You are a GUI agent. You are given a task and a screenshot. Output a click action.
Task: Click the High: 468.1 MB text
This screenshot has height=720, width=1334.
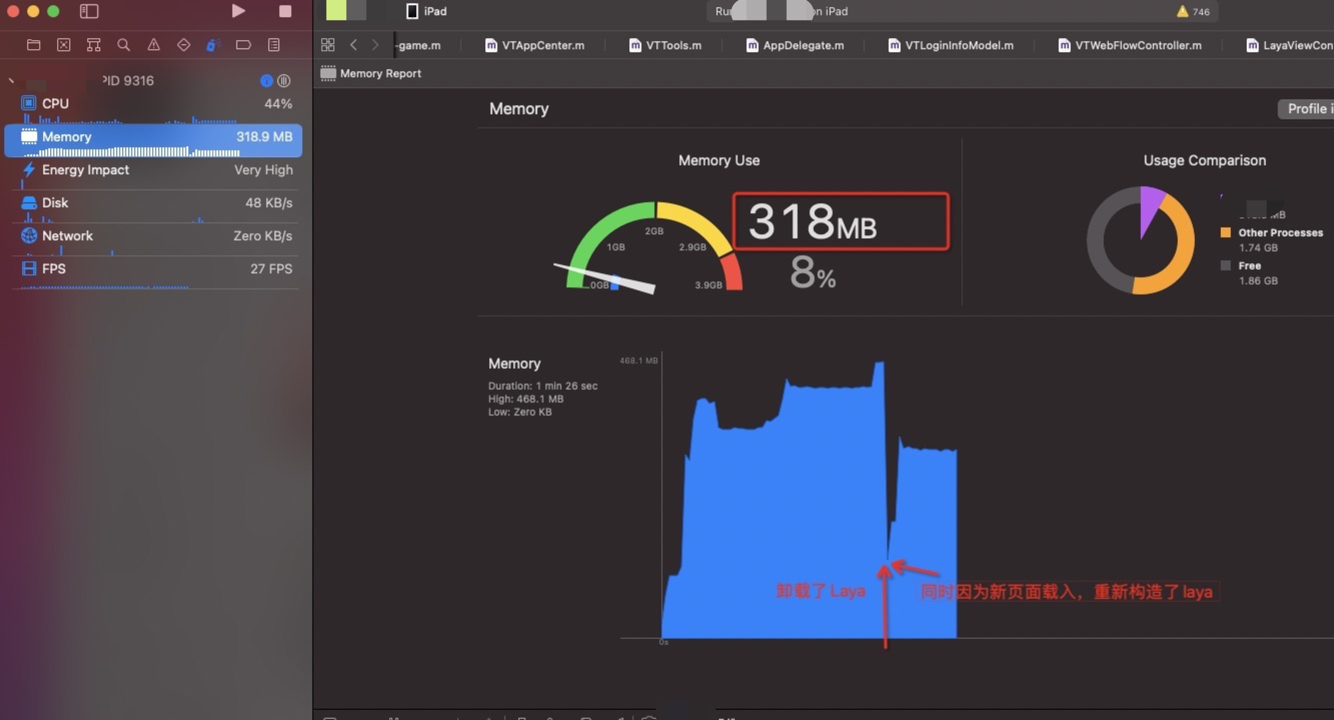click(526, 399)
